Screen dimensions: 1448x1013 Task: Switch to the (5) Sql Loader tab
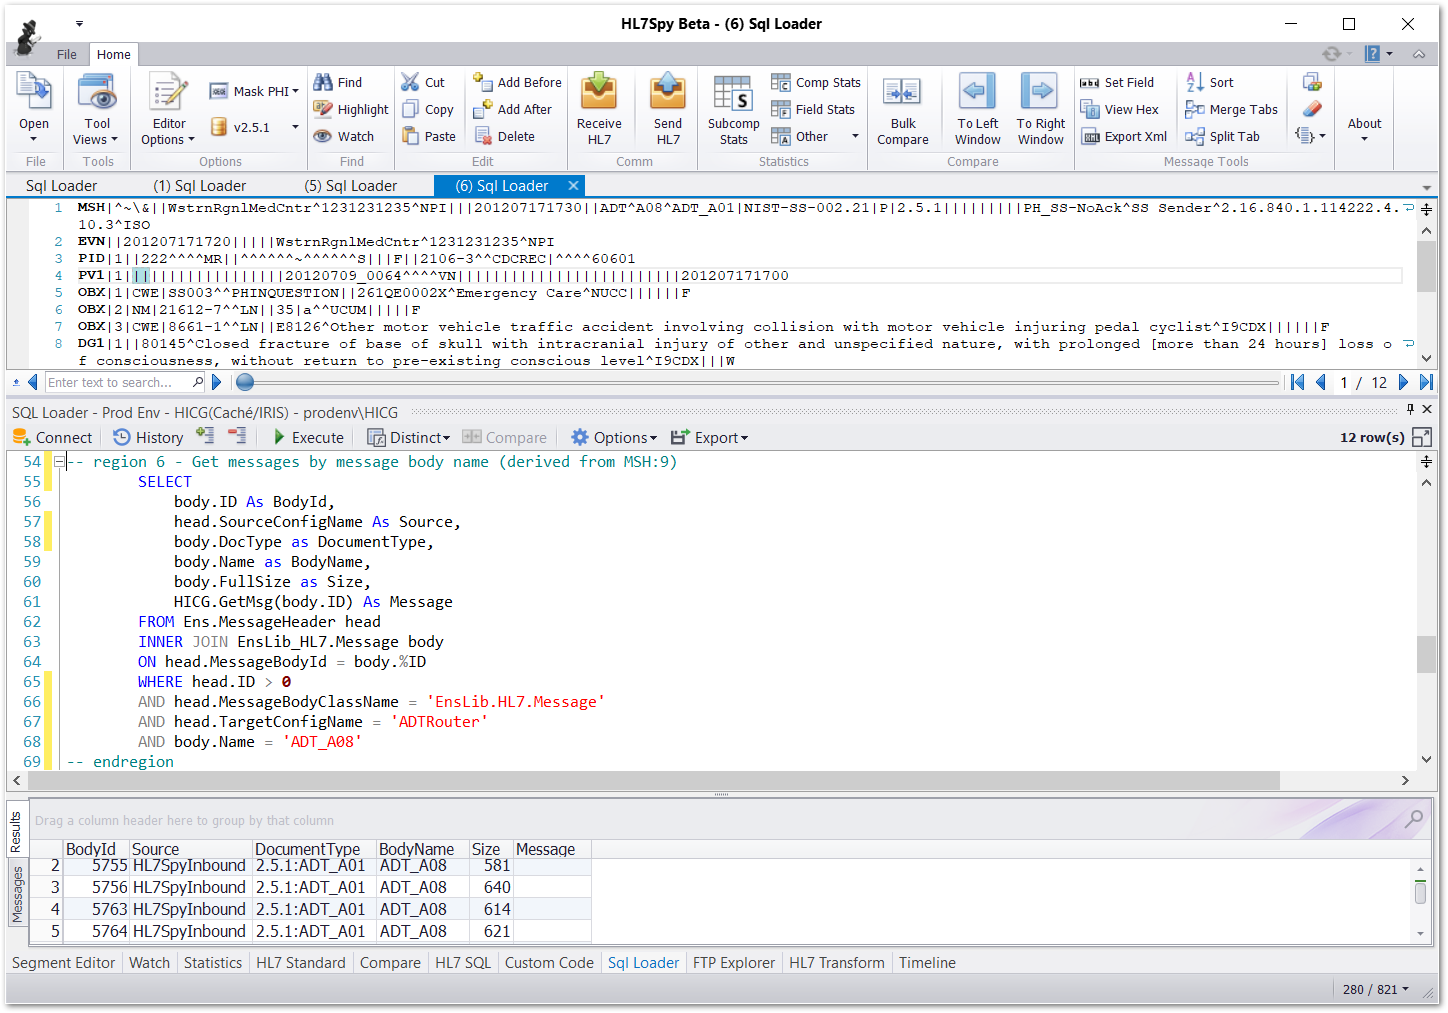pos(351,185)
